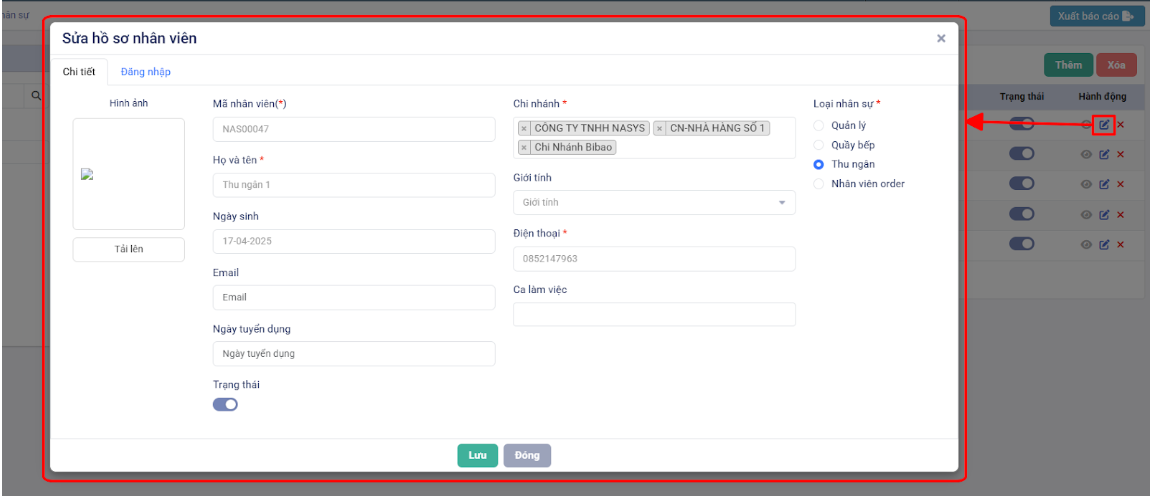The image size is (1150, 497).
Task: Remove the Chi Nhánh Bibao branch tag
Action: tap(525, 148)
